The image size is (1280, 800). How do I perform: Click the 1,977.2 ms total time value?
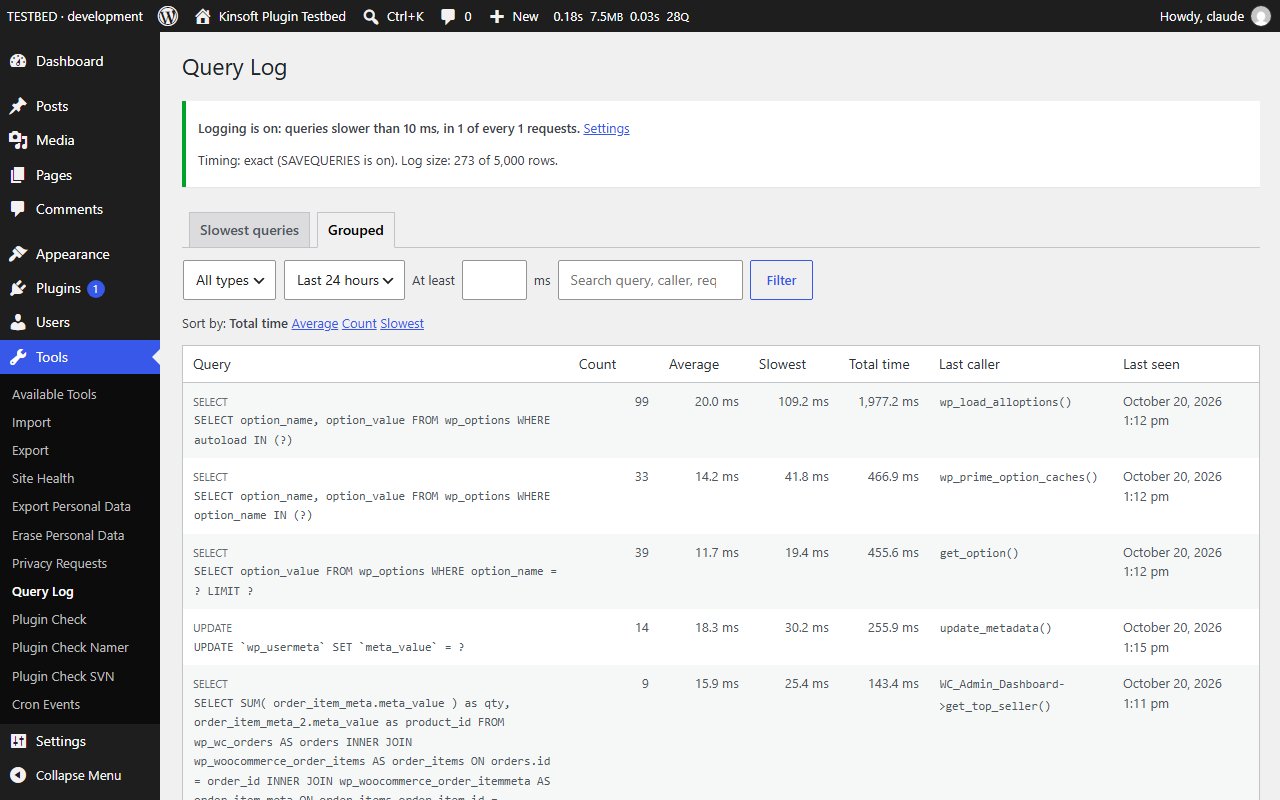[x=888, y=401]
